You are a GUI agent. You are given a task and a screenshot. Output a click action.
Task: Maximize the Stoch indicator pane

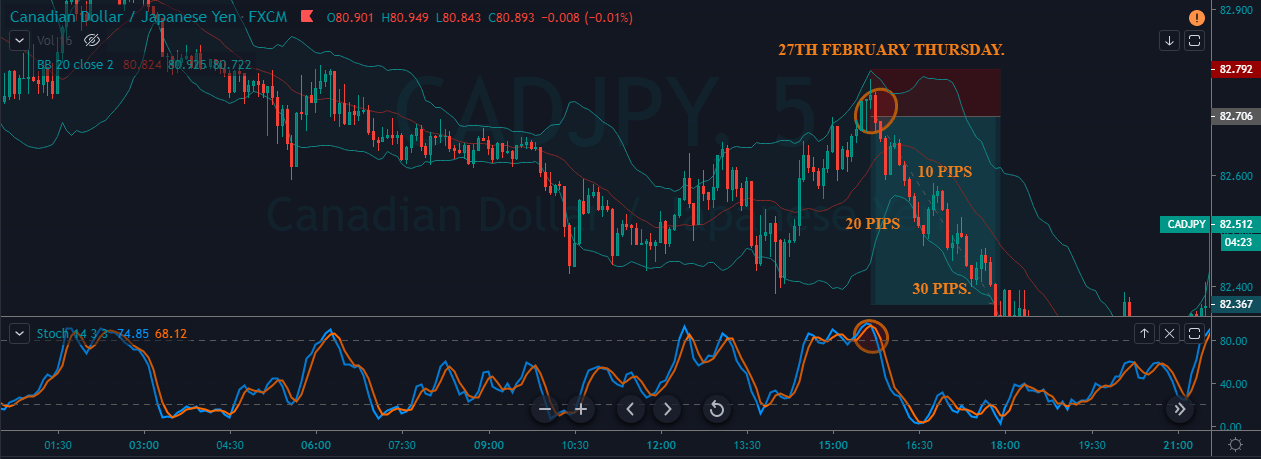pyautogui.click(x=1195, y=333)
